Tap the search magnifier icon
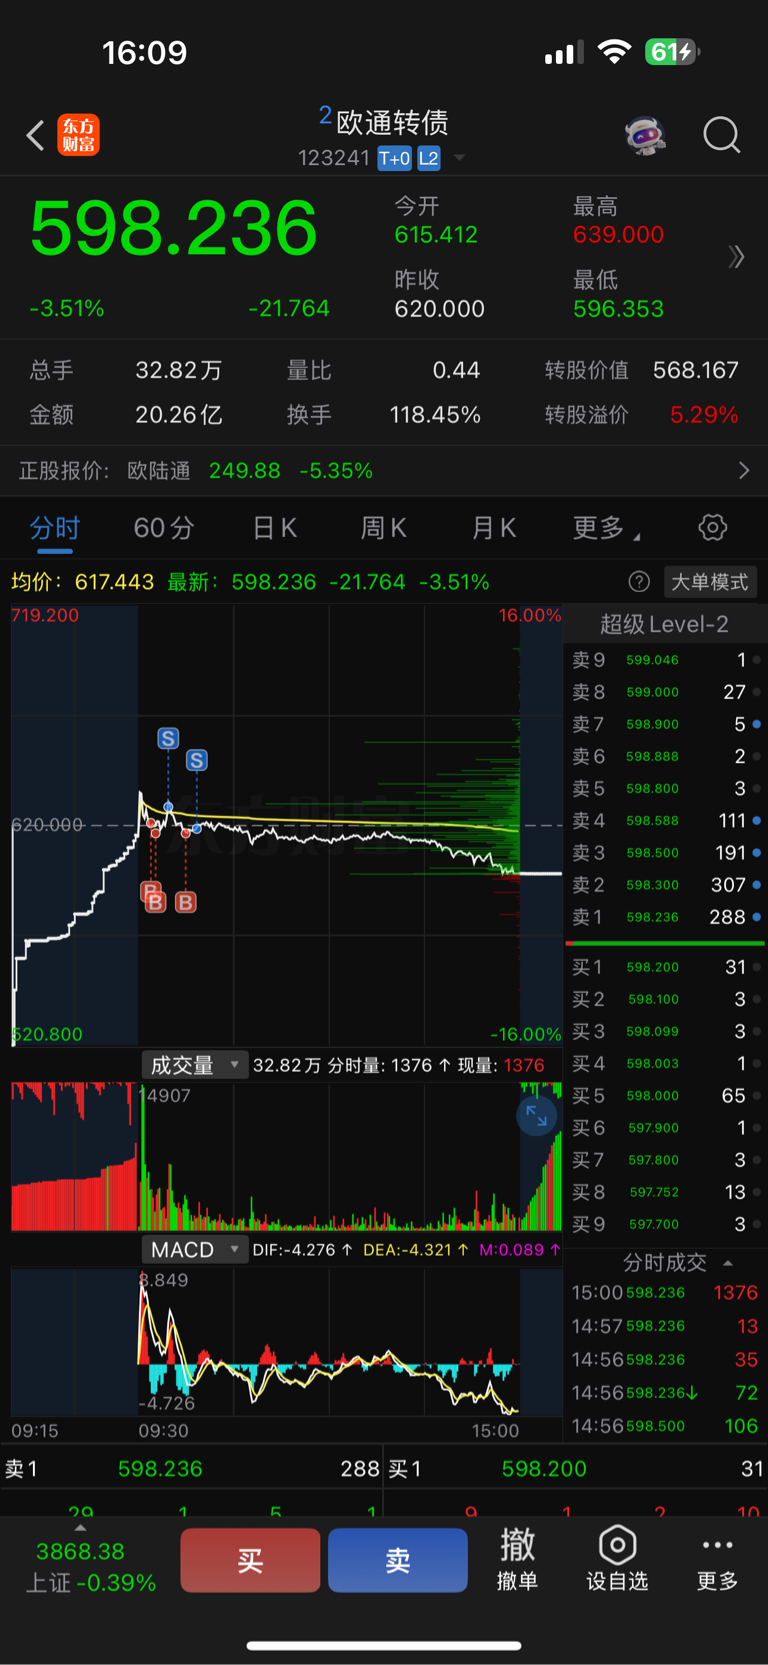The width and height of the screenshot is (768, 1665). [721, 135]
